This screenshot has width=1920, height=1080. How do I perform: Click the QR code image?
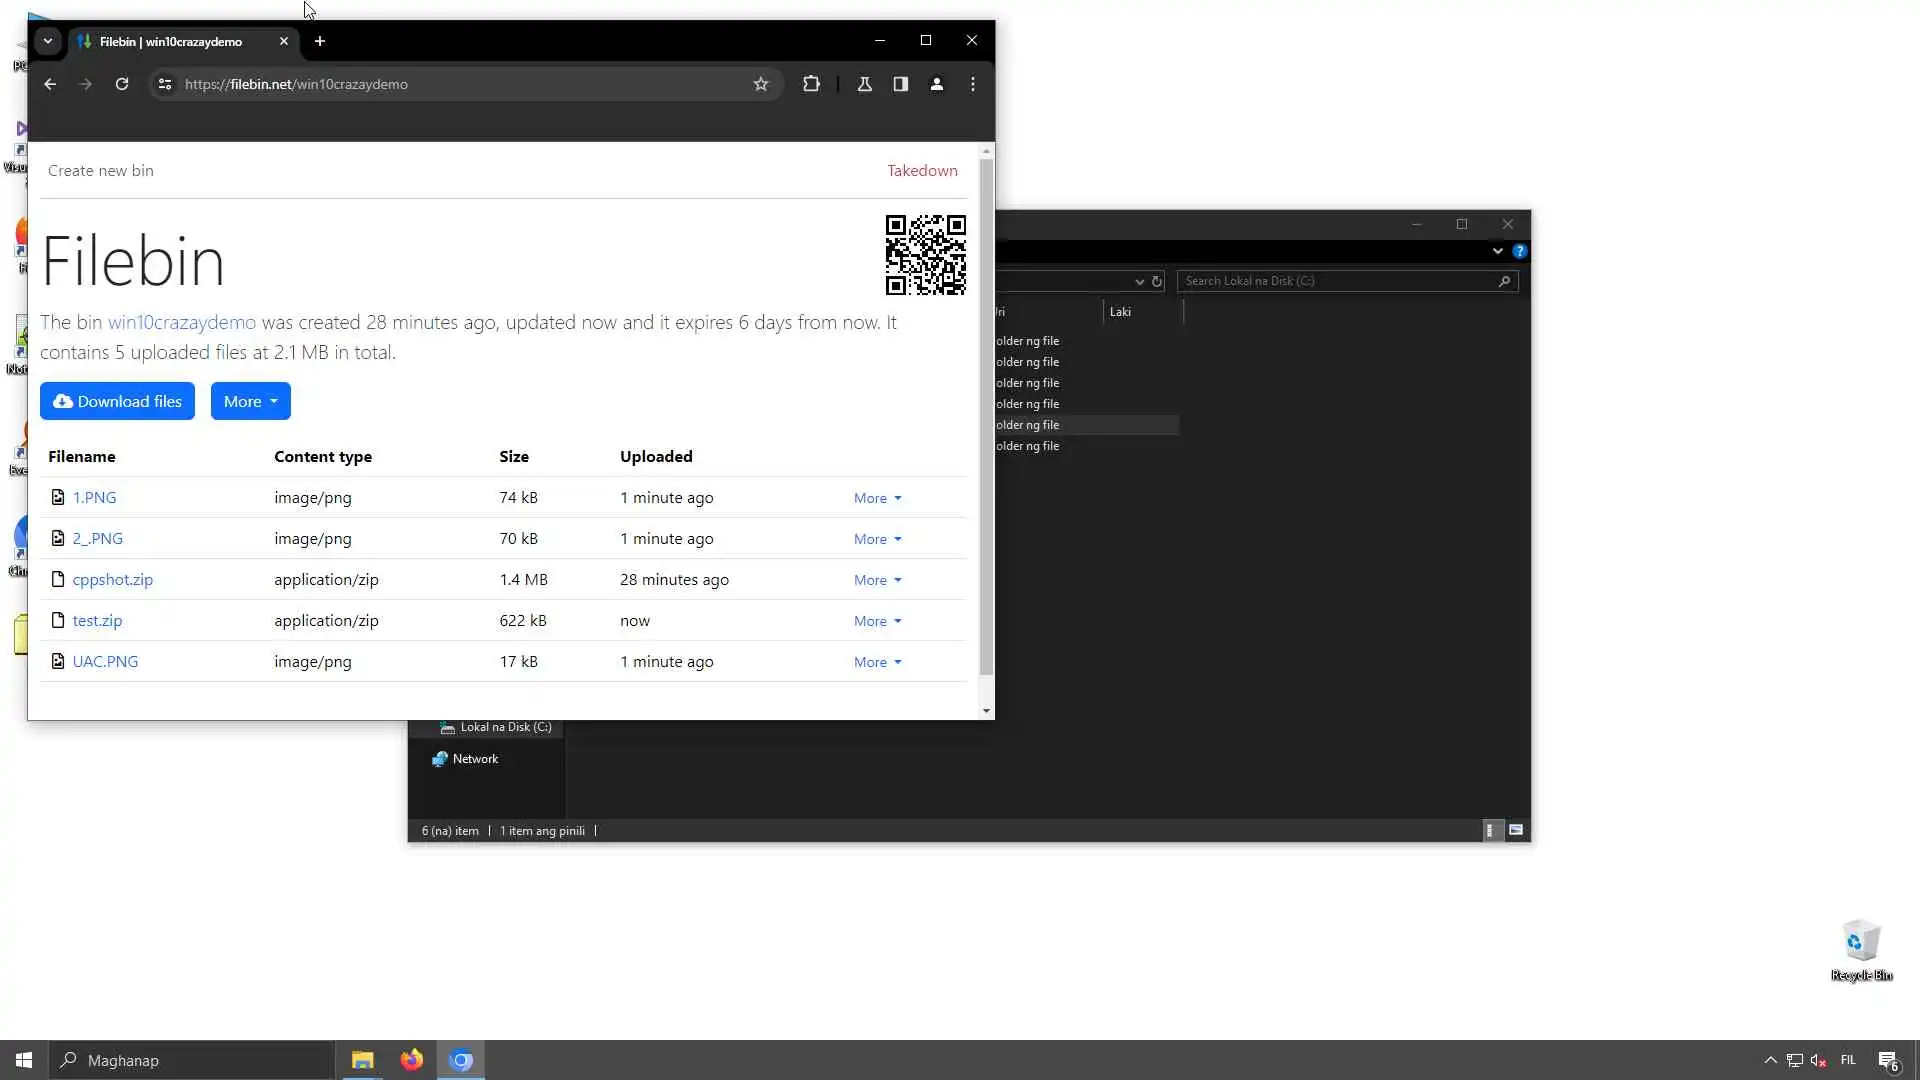point(925,255)
